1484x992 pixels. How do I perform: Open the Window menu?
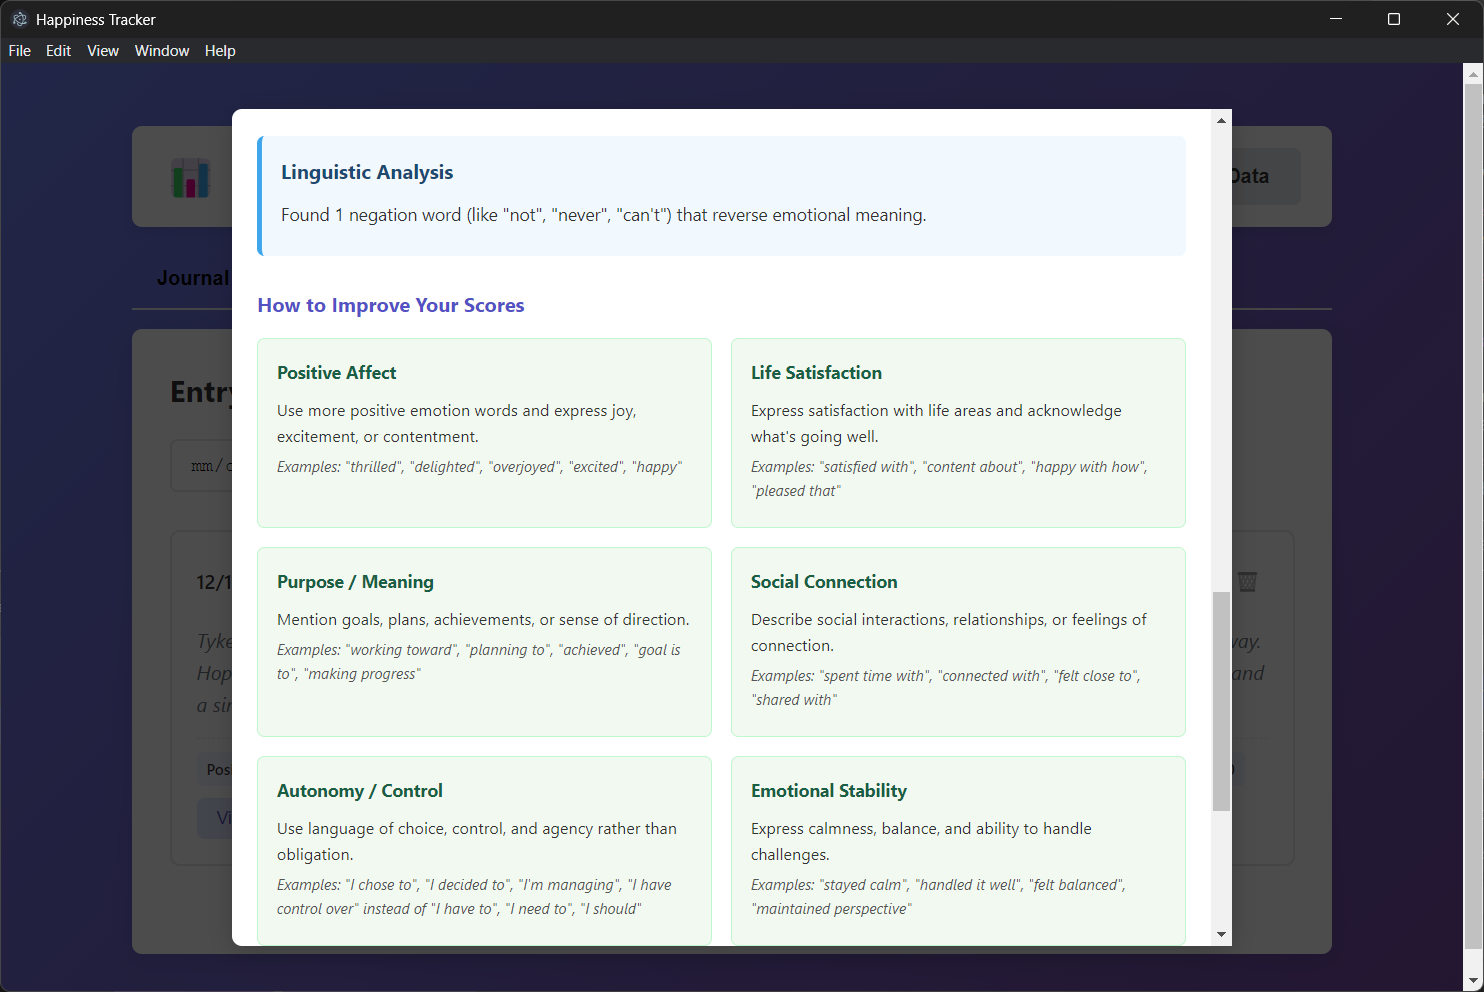162,51
